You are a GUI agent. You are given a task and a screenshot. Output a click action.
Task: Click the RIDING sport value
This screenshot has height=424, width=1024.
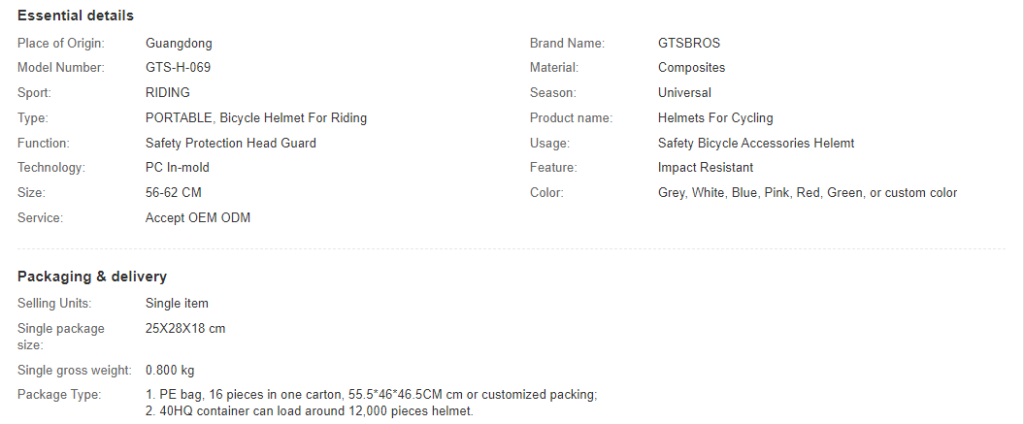167,93
